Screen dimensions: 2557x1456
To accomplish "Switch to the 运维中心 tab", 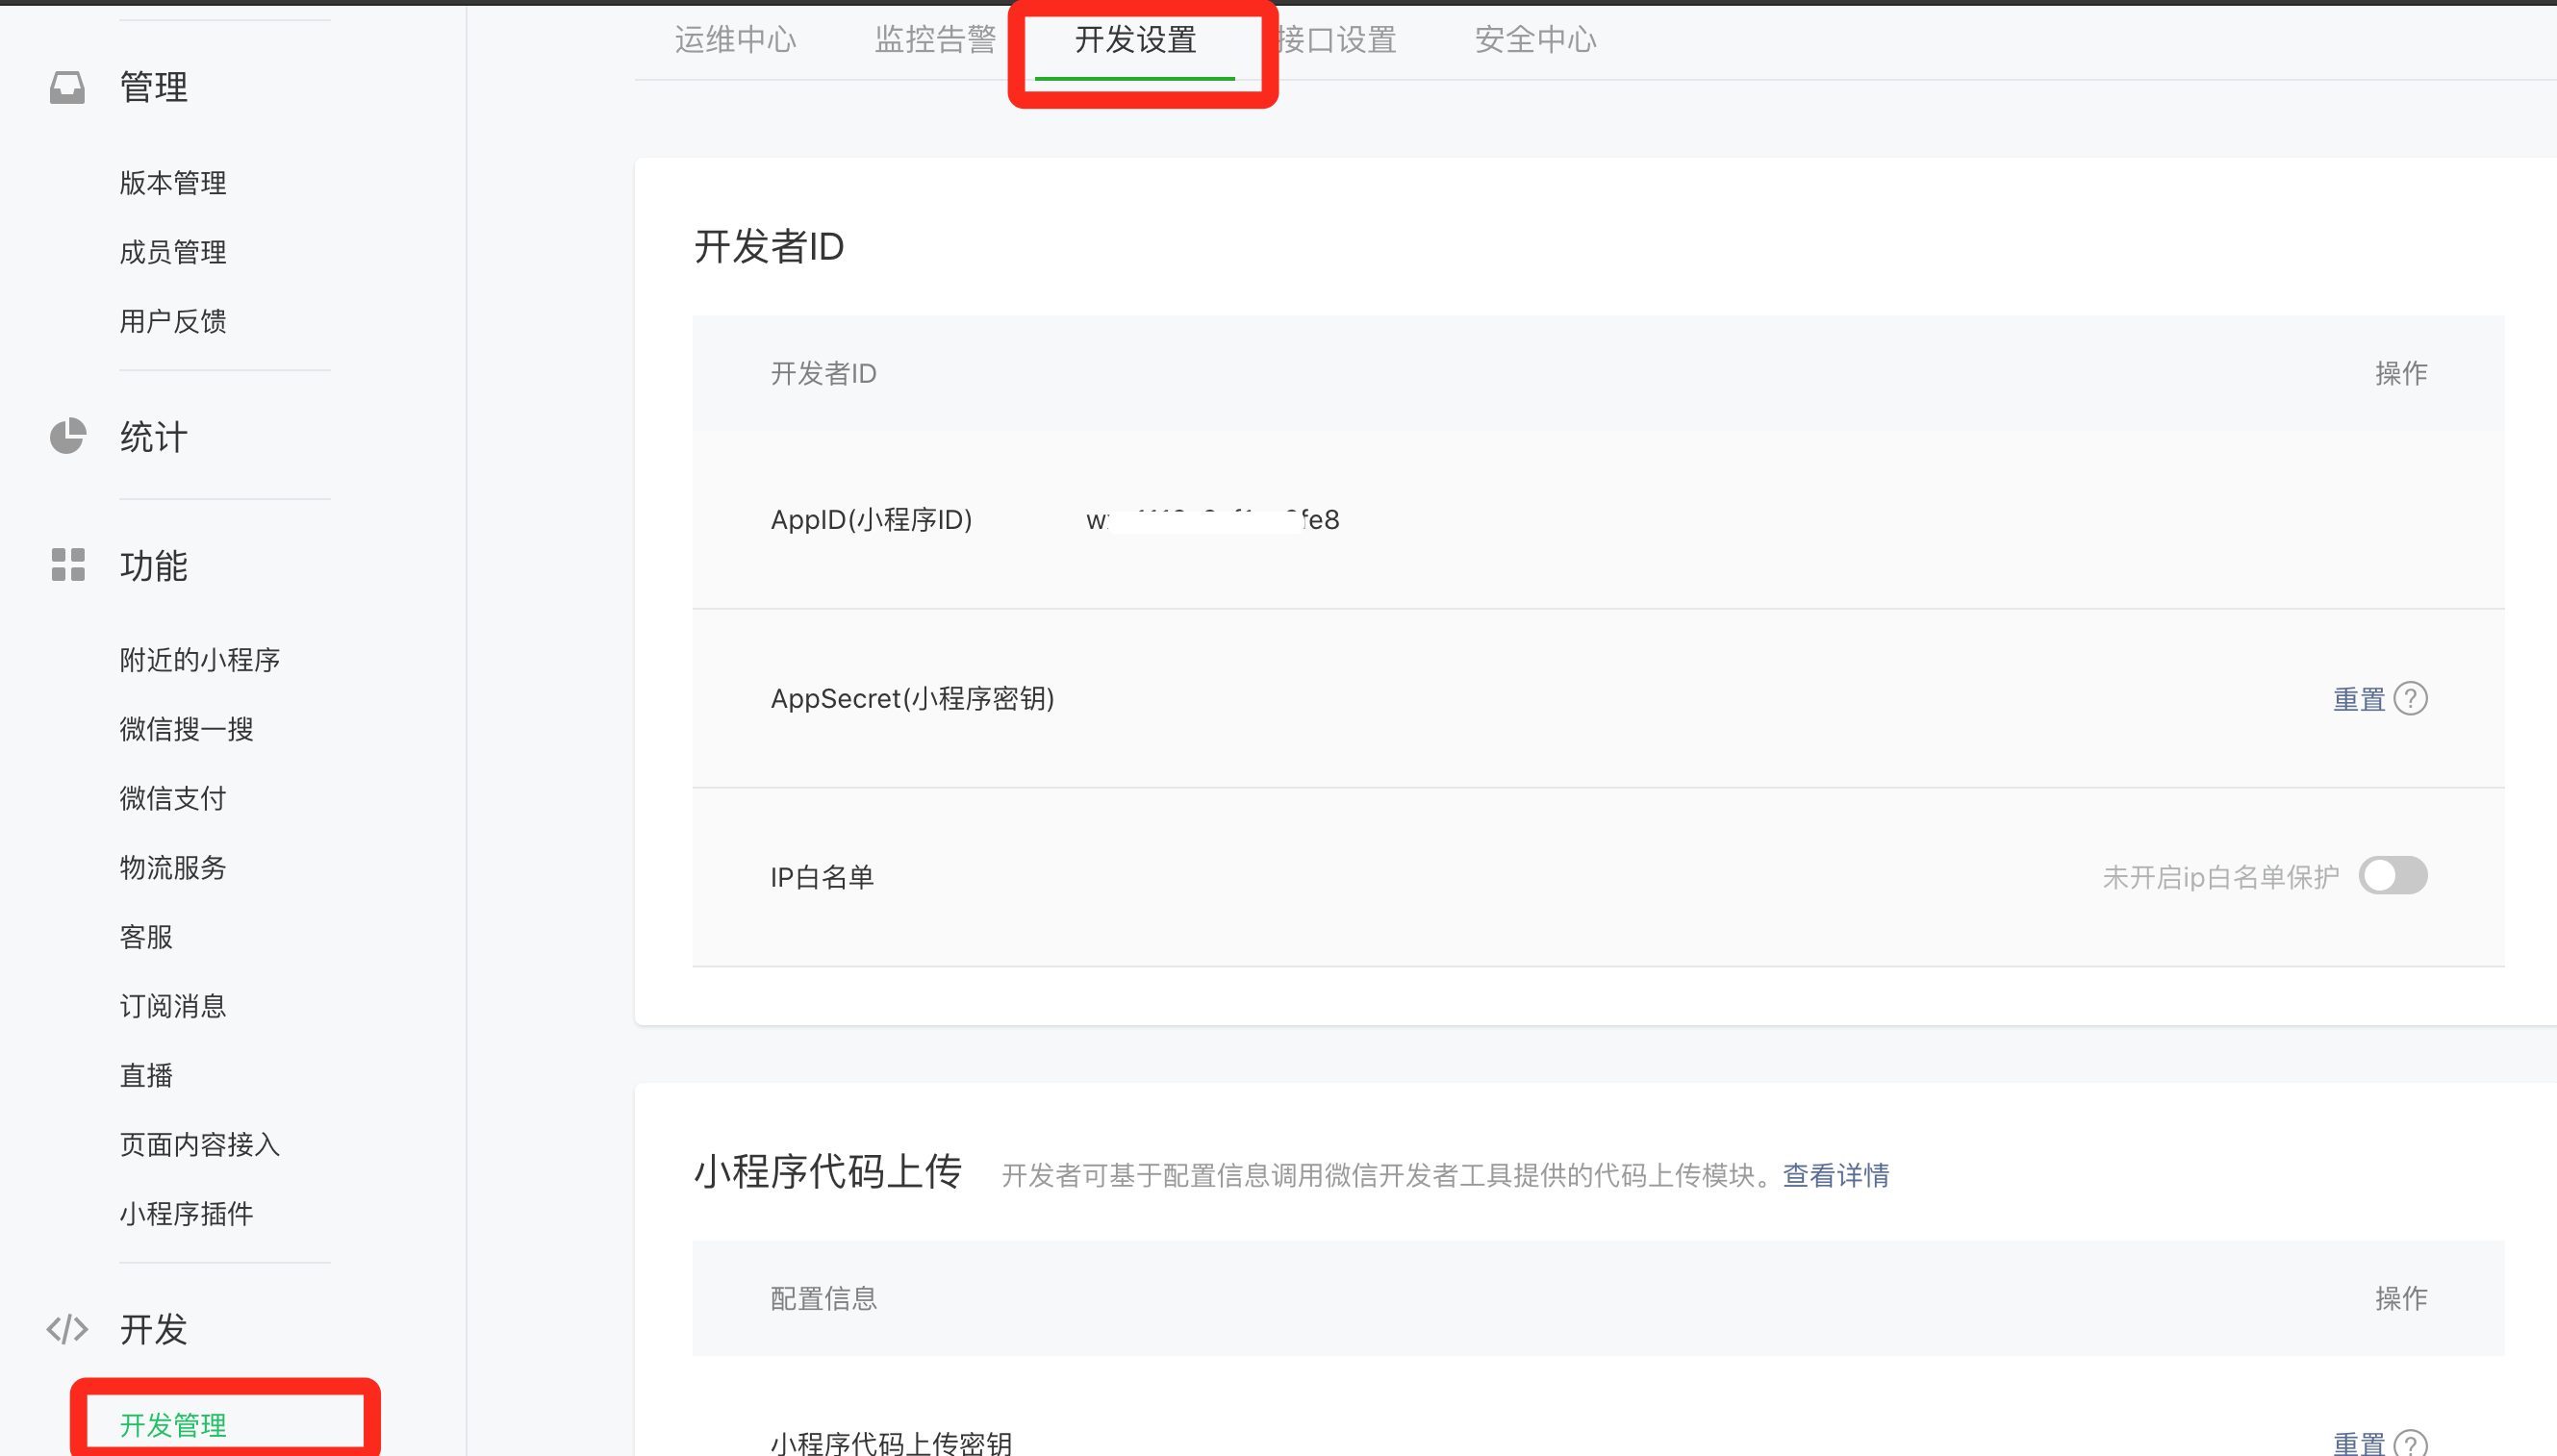I will coord(735,40).
